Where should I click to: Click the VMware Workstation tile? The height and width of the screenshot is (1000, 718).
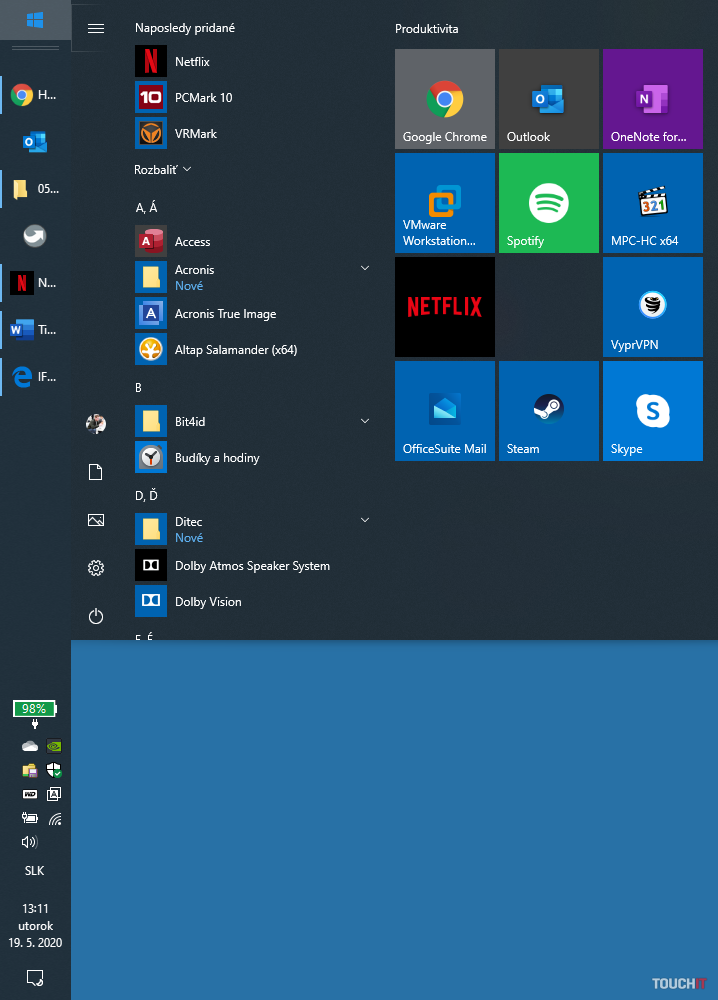coord(444,203)
